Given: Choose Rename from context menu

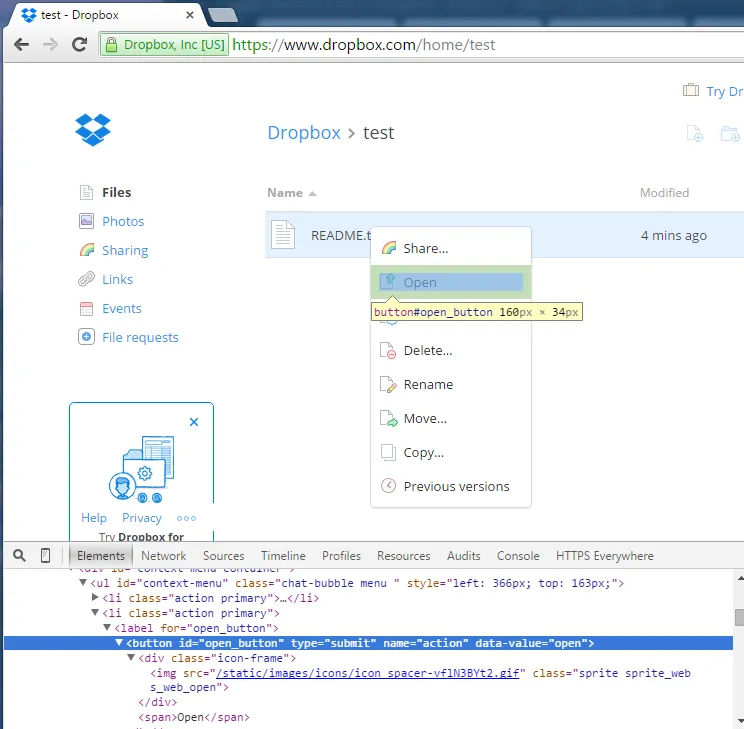Looking at the screenshot, I should point(451,384).
